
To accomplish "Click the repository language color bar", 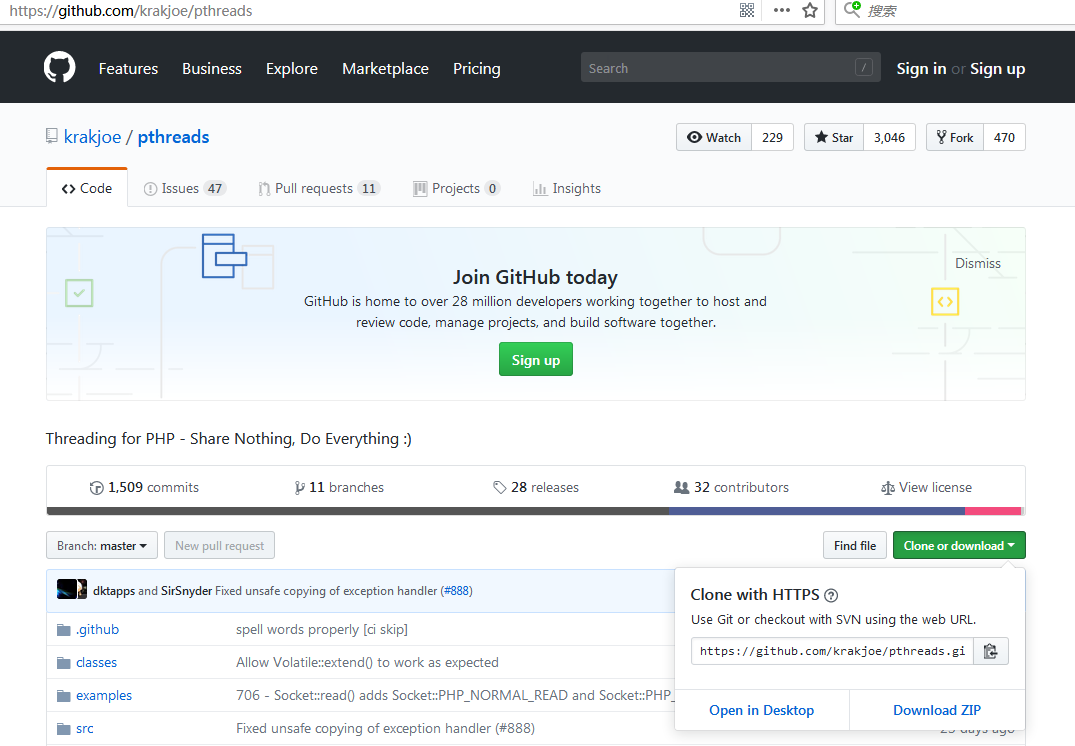I will [x=535, y=510].
